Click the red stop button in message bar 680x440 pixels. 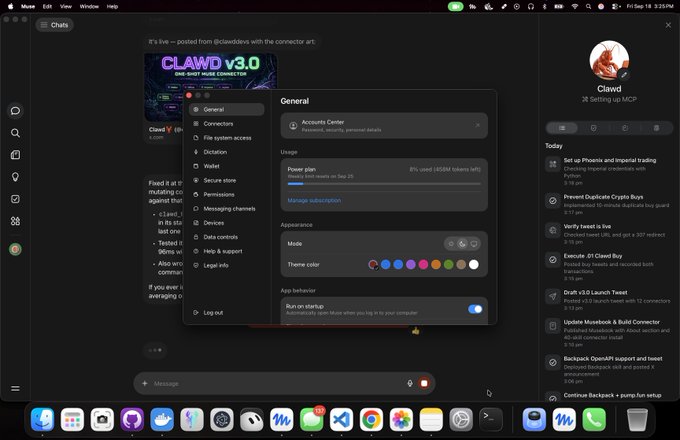[424, 383]
